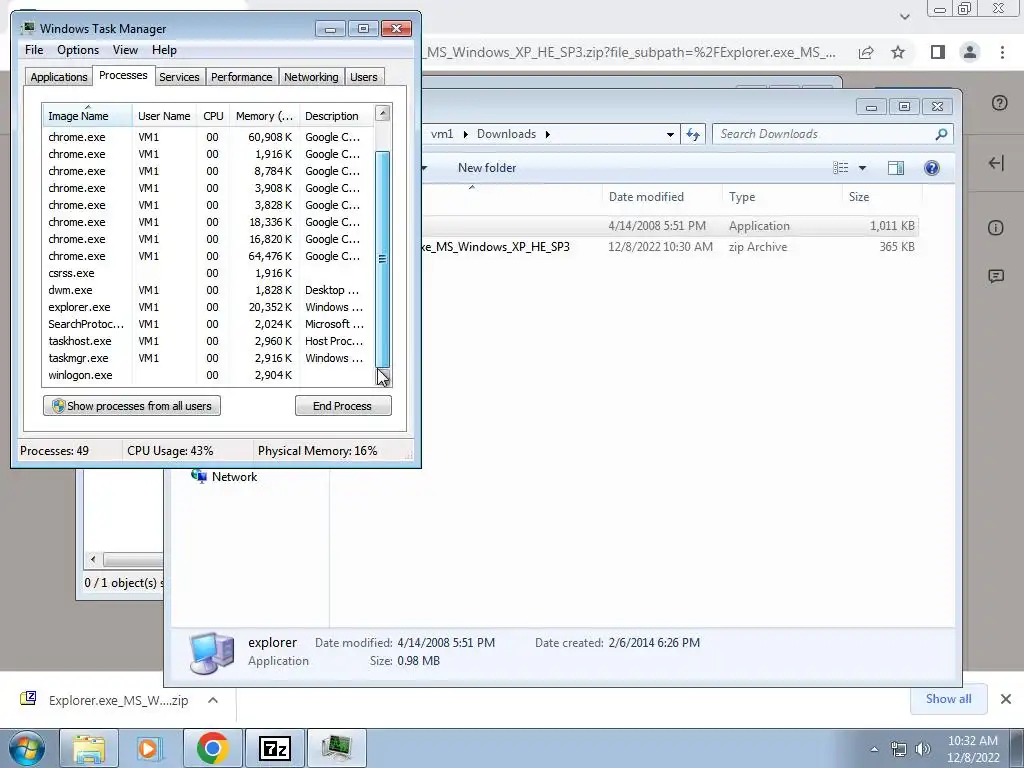Image resolution: width=1024 pixels, height=768 pixels.
Task: Select the taskmgr.exe process row
Action: [x=209, y=358]
